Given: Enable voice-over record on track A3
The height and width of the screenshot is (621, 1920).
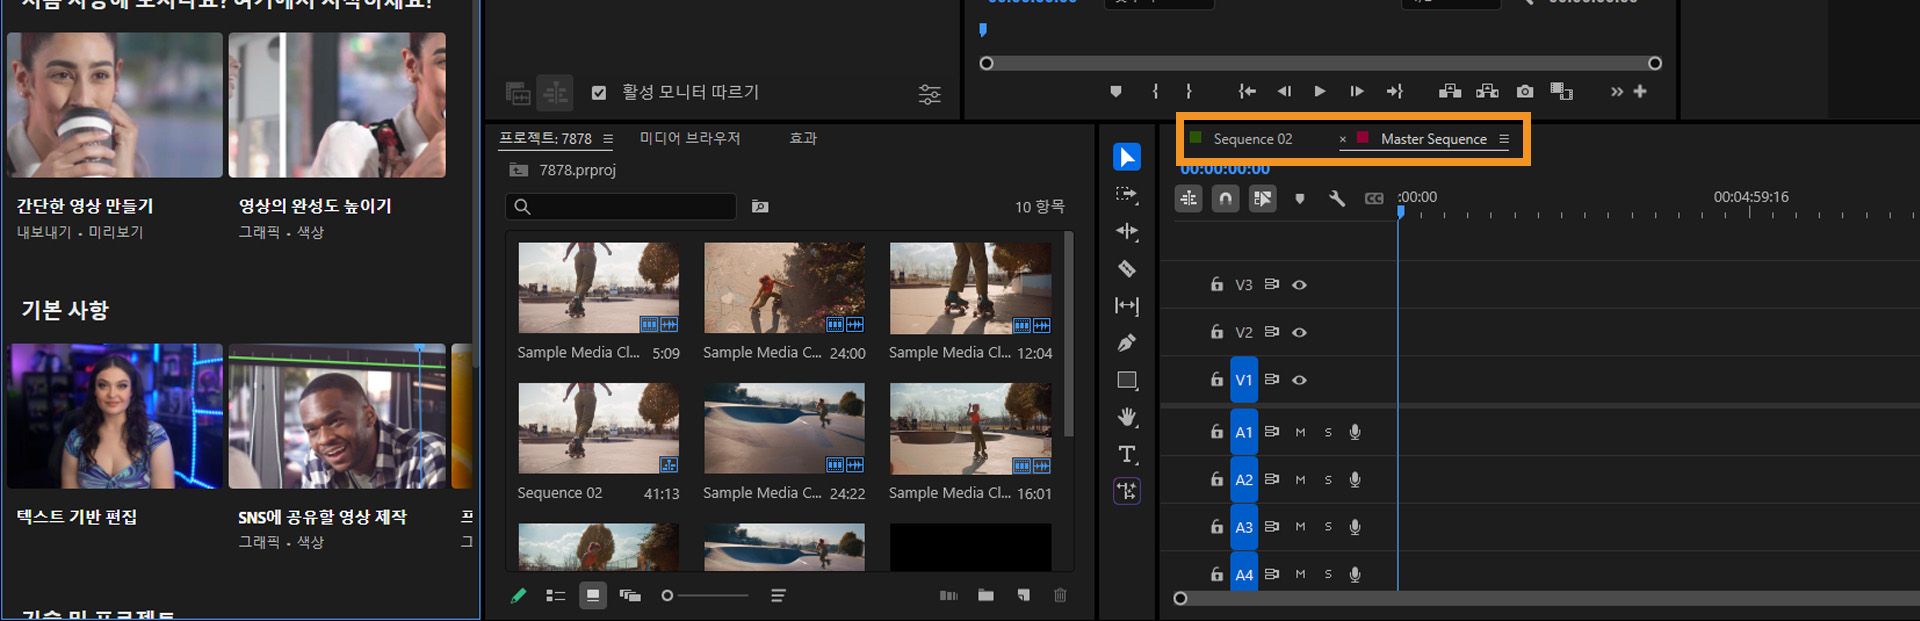Looking at the screenshot, I should [1355, 527].
